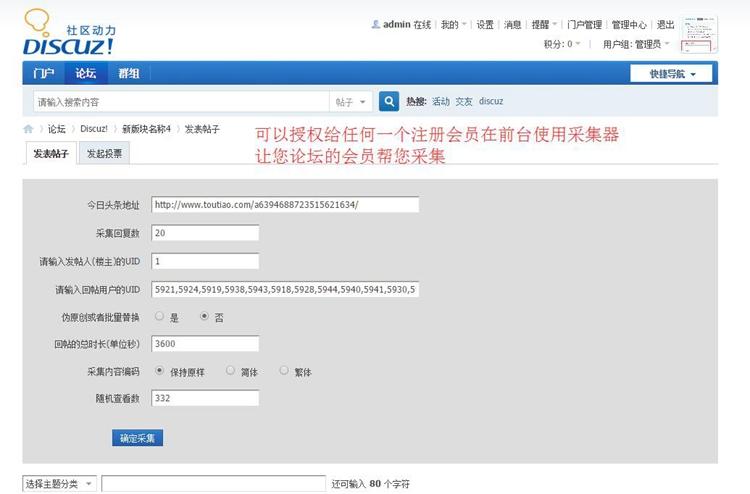Open the 快捷导航 dropdown
Screen dimensions: 750x494
671,73
